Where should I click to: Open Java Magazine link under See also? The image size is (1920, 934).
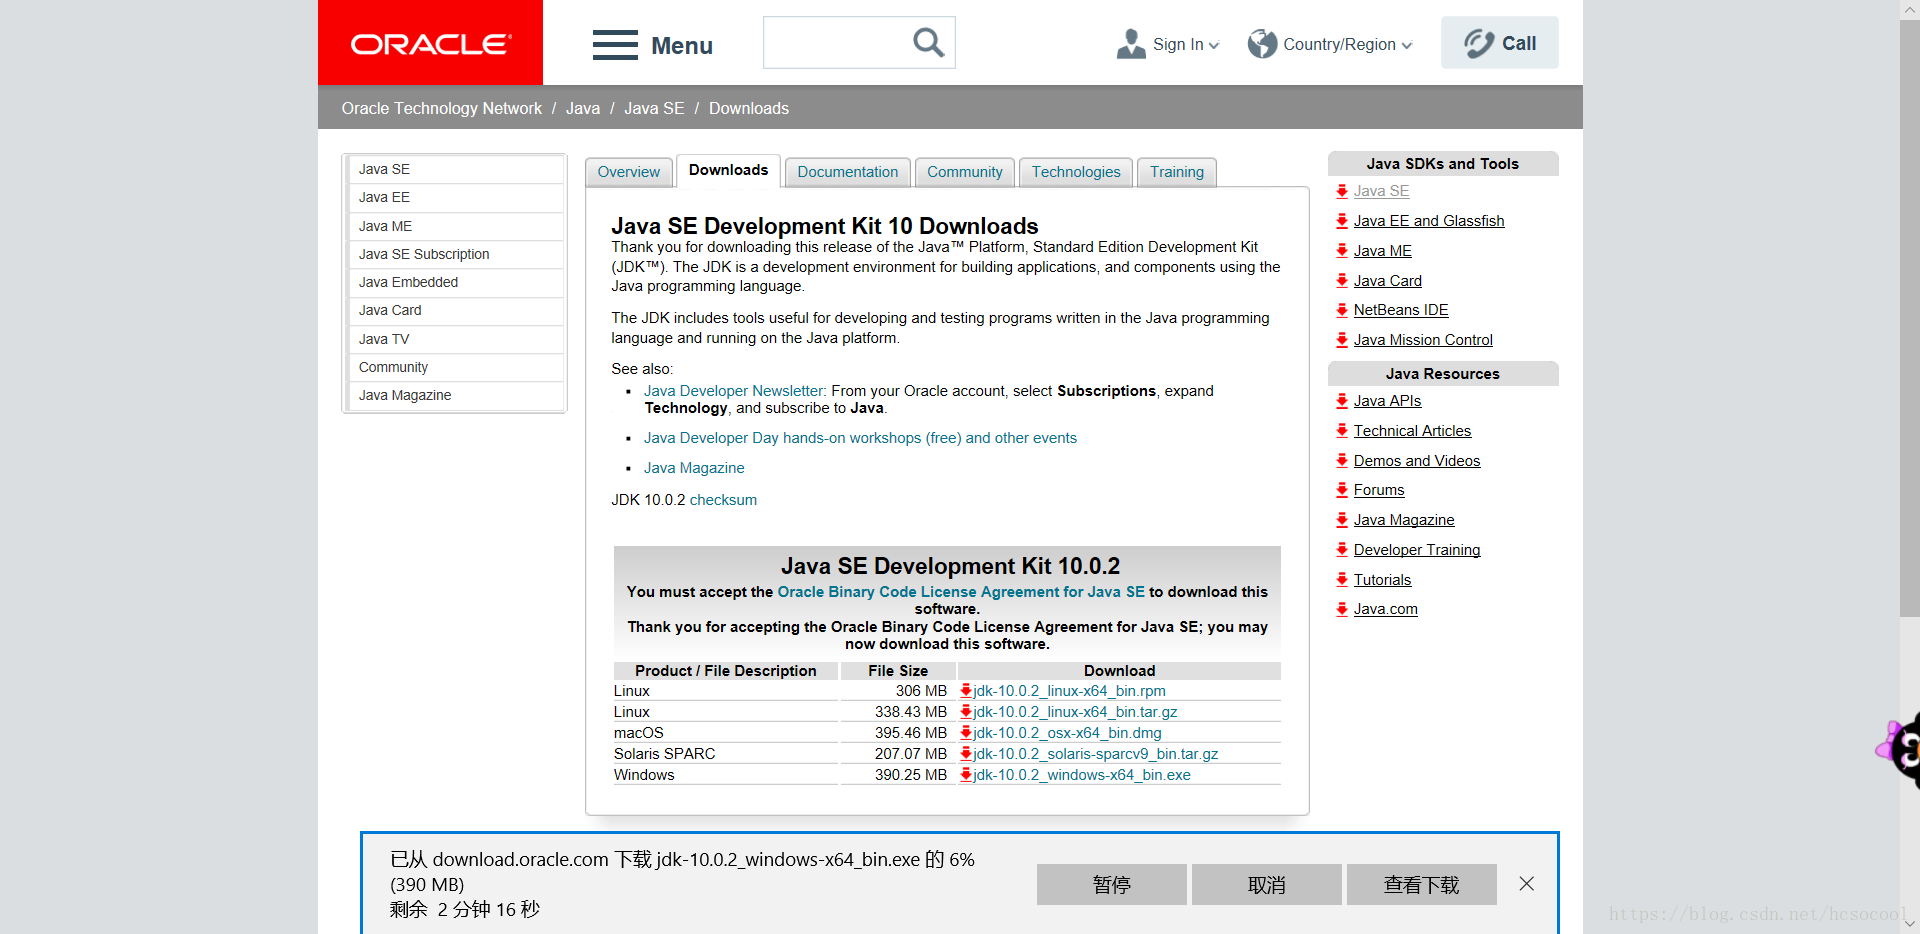click(694, 468)
